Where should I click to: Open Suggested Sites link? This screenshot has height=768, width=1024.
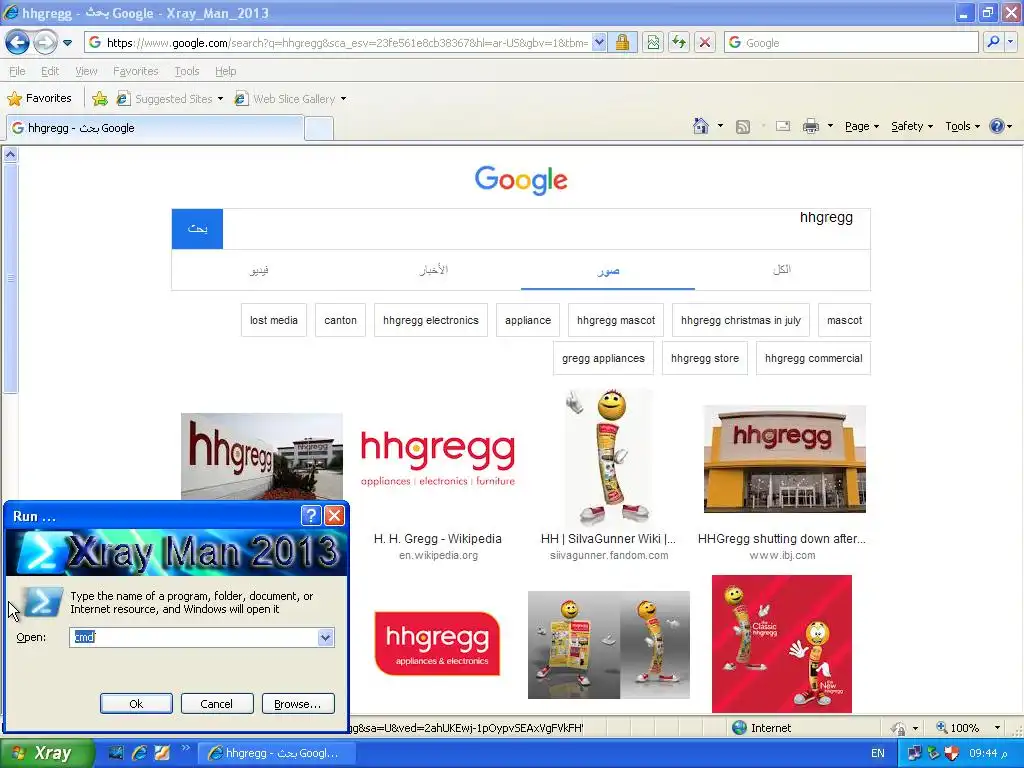click(x=170, y=99)
